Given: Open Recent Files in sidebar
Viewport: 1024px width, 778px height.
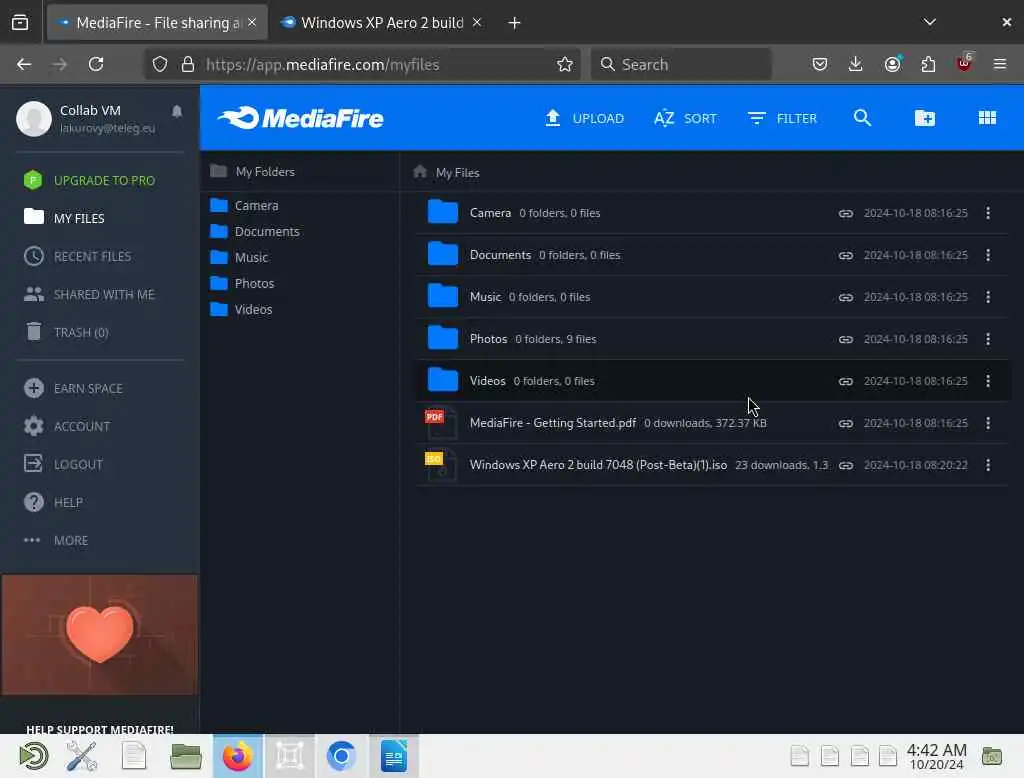Looking at the screenshot, I should (x=78, y=256).
